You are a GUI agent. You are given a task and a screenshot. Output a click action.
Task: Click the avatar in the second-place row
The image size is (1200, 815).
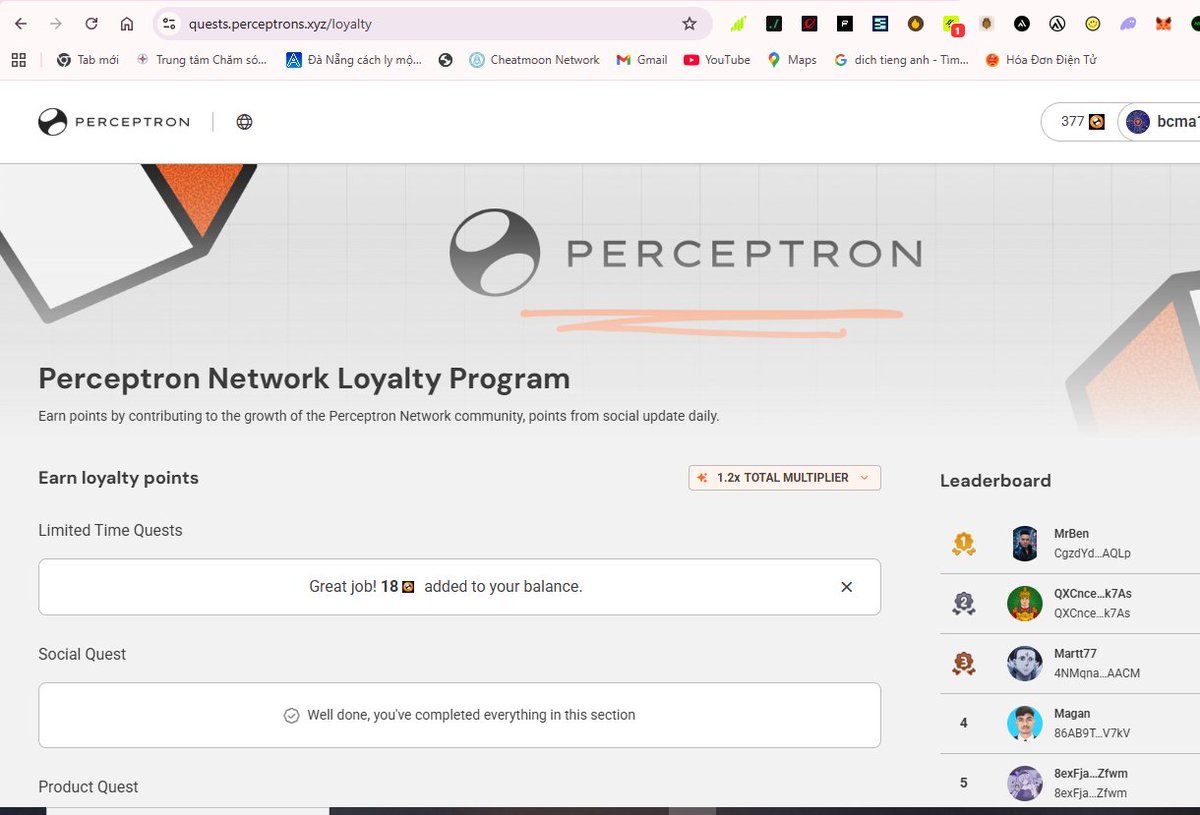[1025, 604]
